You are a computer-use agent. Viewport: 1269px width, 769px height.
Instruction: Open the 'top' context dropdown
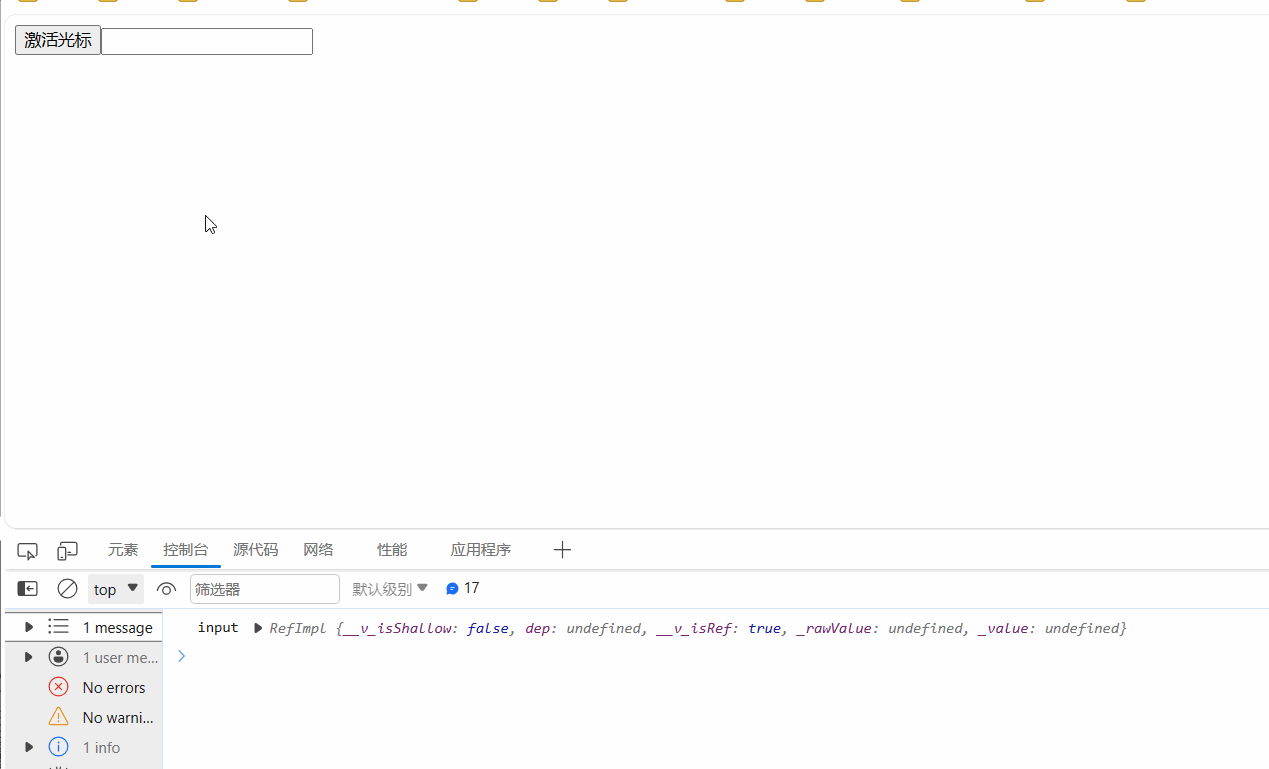click(114, 588)
